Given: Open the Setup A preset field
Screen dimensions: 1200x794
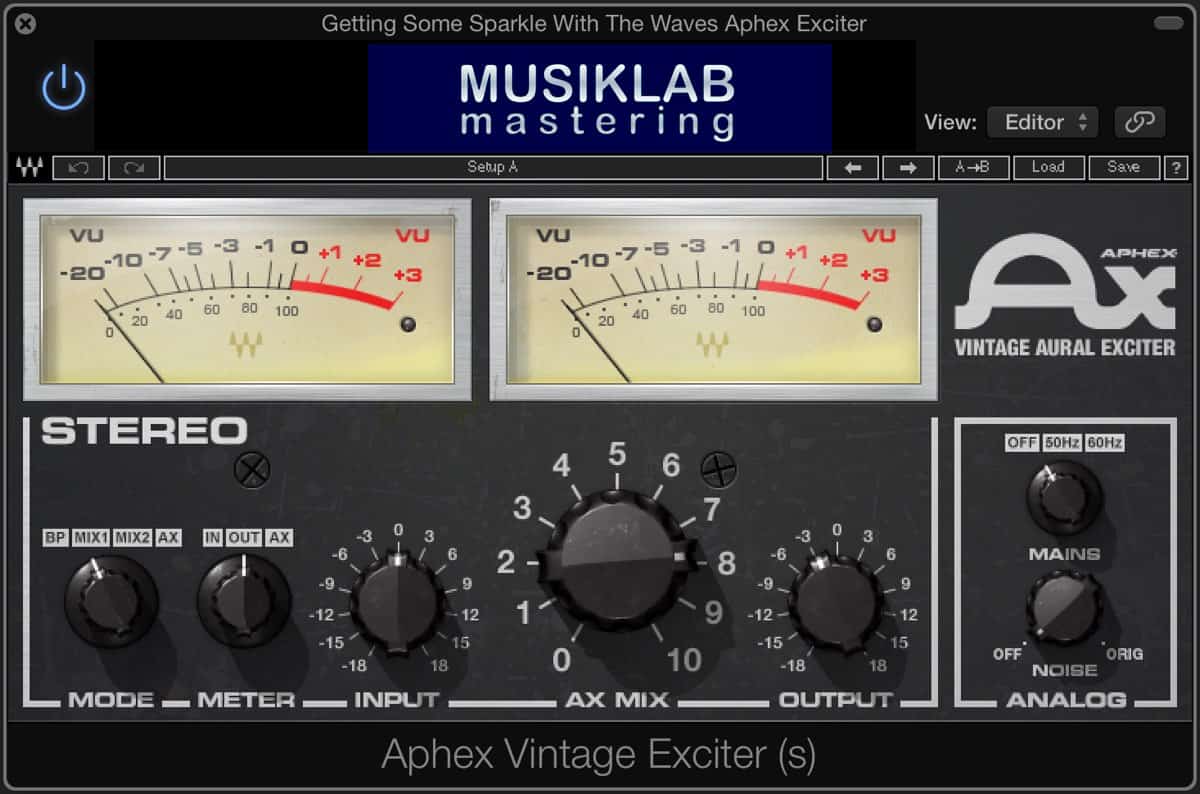Looking at the screenshot, I should pyautogui.click(x=493, y=168).
